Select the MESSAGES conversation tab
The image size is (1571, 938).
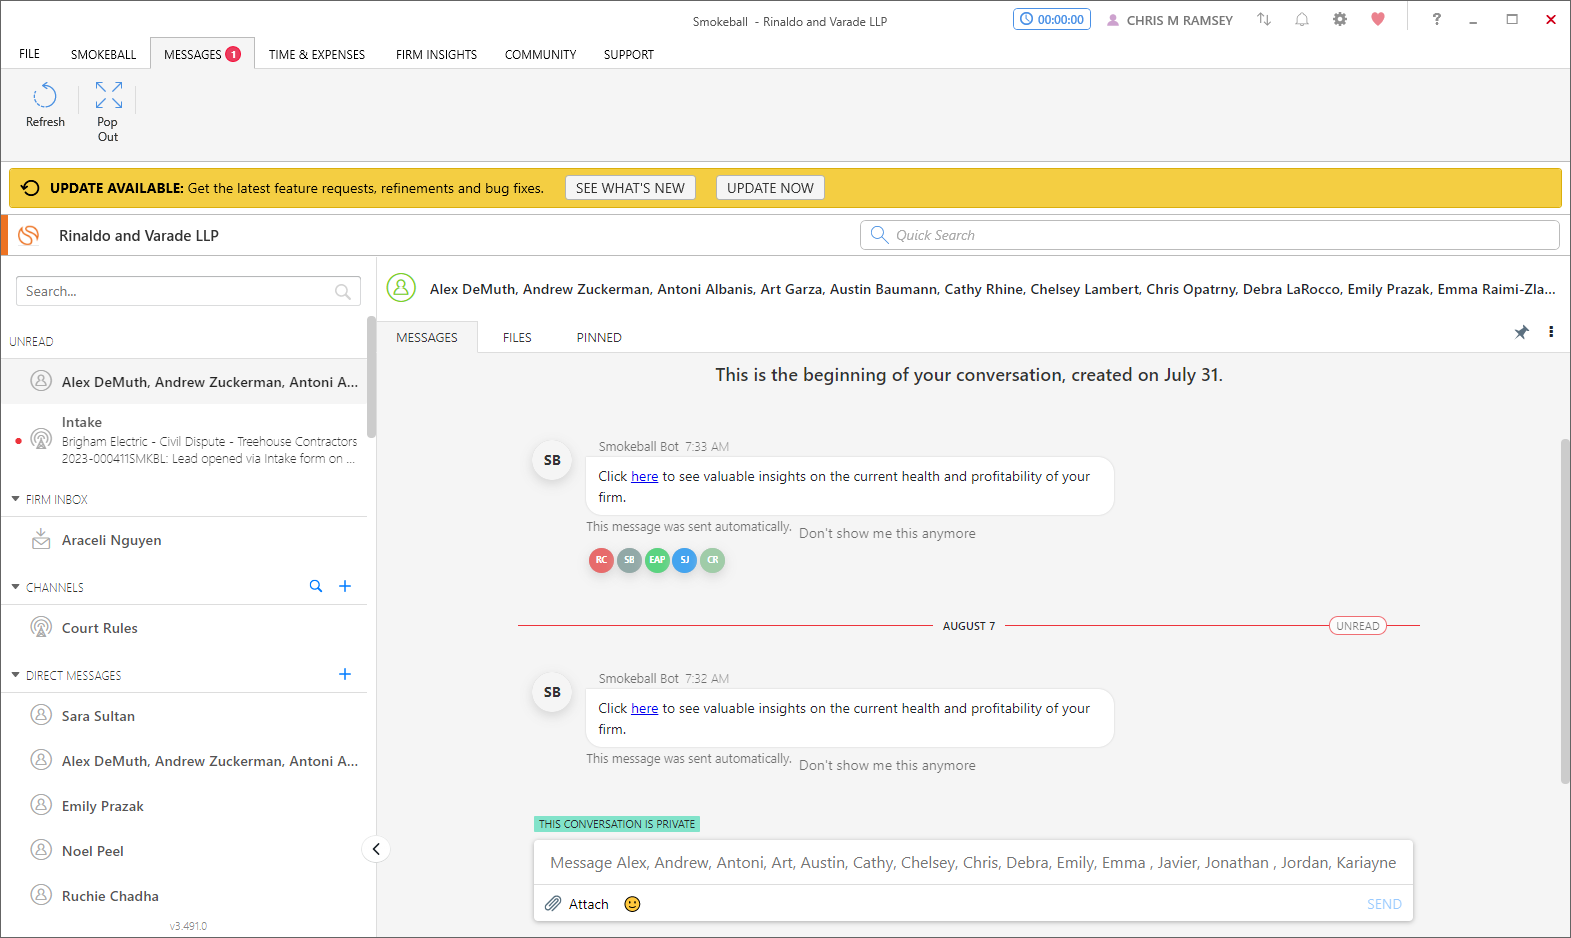(427, 338)
